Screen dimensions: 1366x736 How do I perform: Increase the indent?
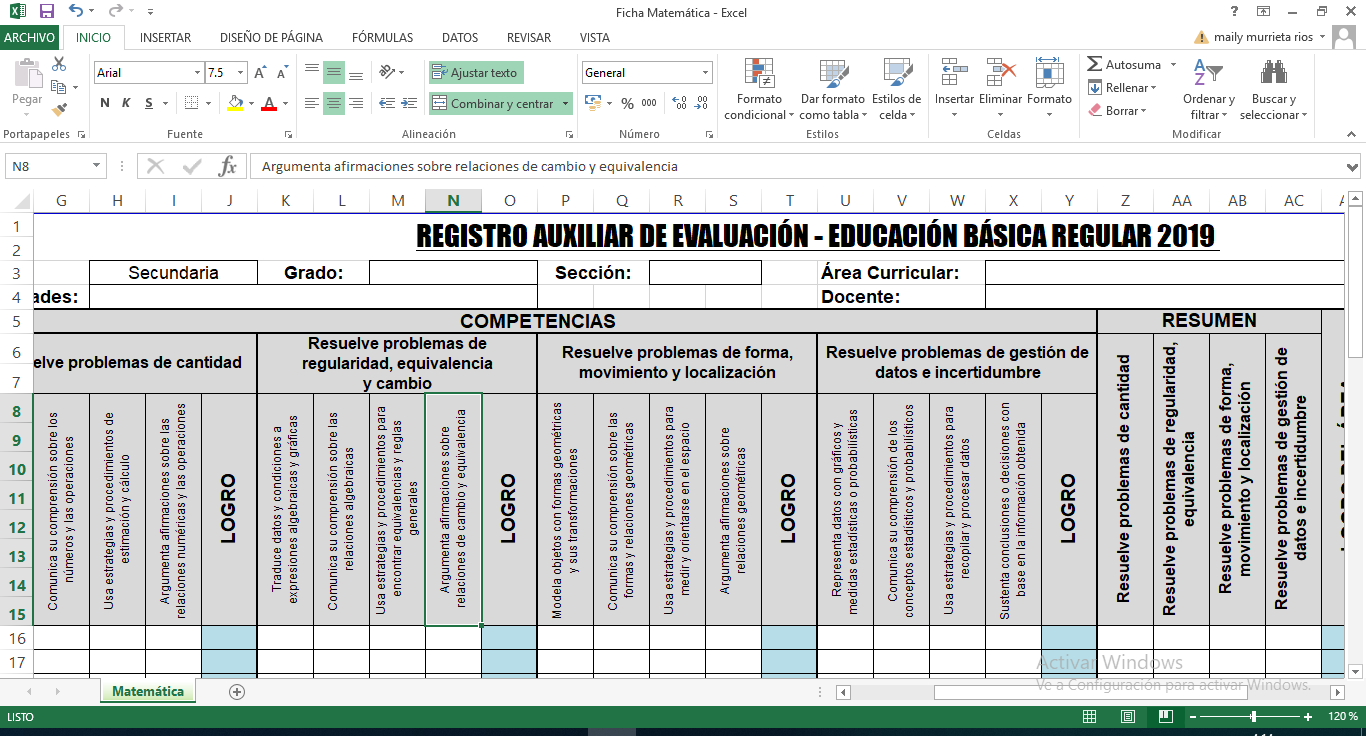tap(408, 103)
